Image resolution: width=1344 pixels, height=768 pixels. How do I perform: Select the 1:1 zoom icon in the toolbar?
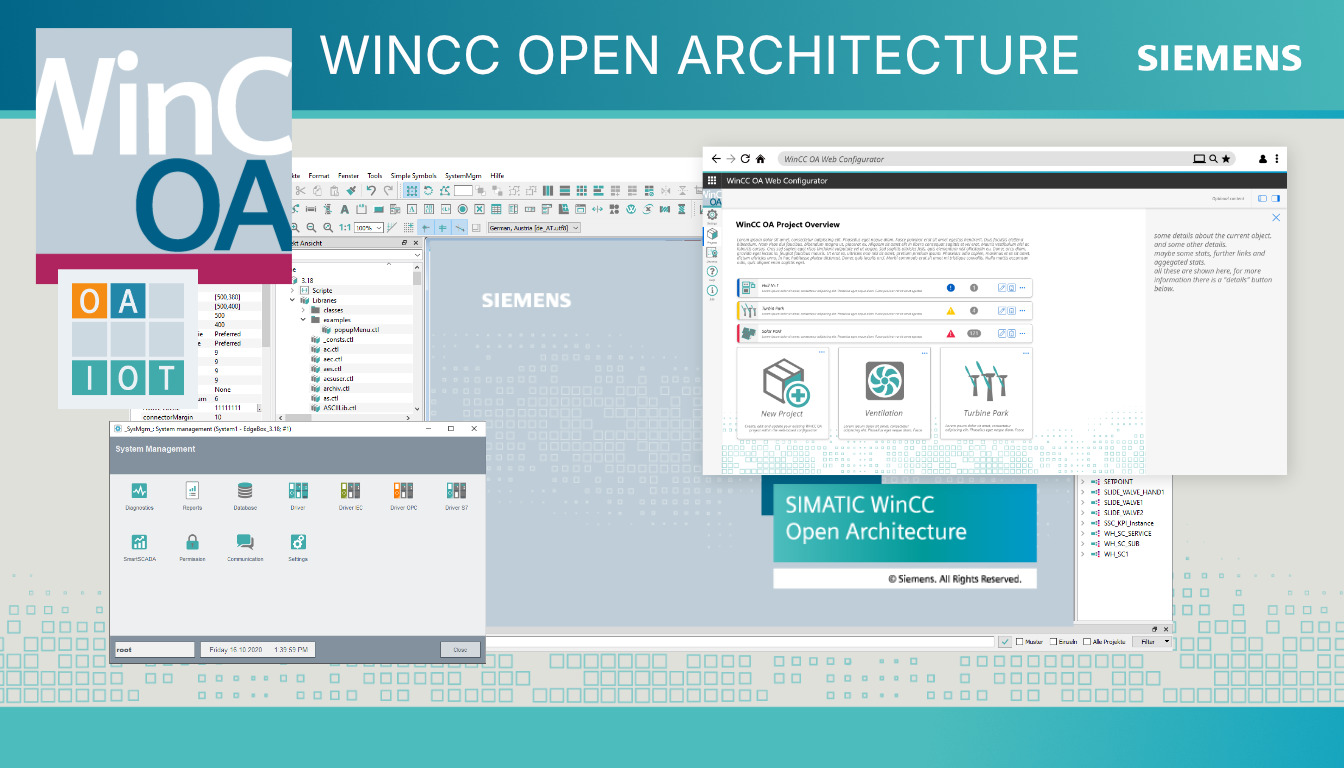(x=344, y=227)
